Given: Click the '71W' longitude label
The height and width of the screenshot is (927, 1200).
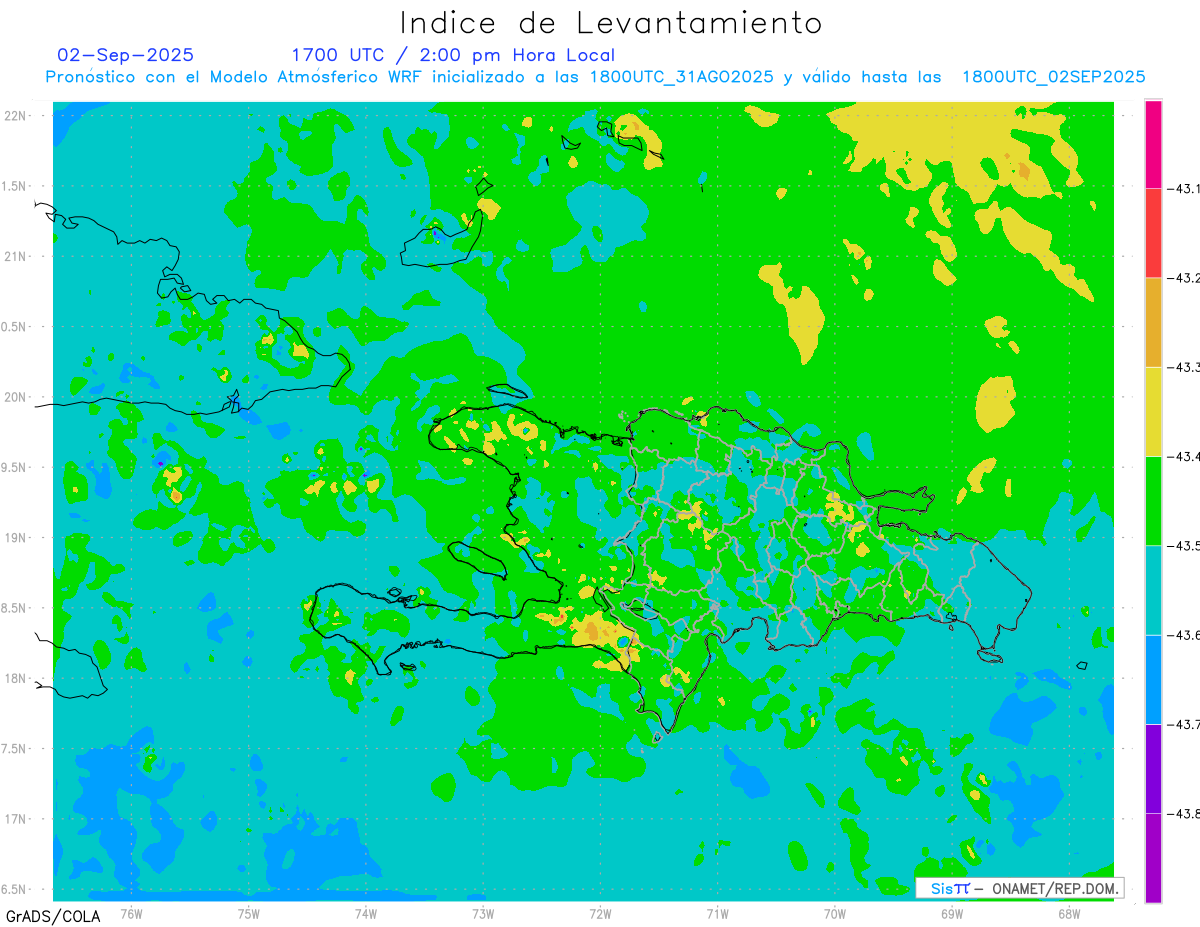Looking at the screenshot, I should tap(717, 913).
